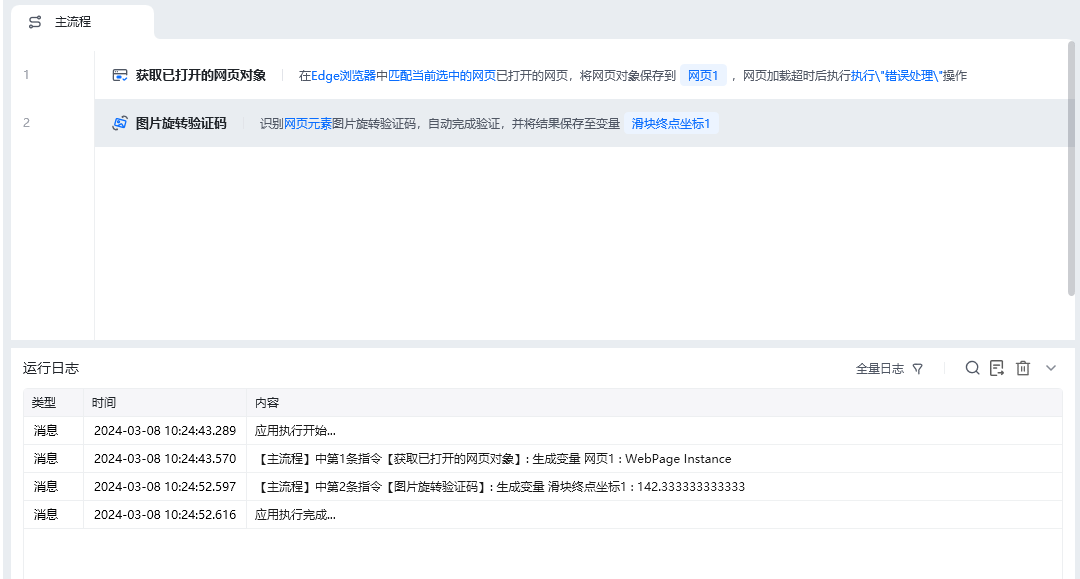This screenshot has width=1080, height=579.
Task: Select log entry about 生成变量 网页1
Action: click(x=543, y=459)
